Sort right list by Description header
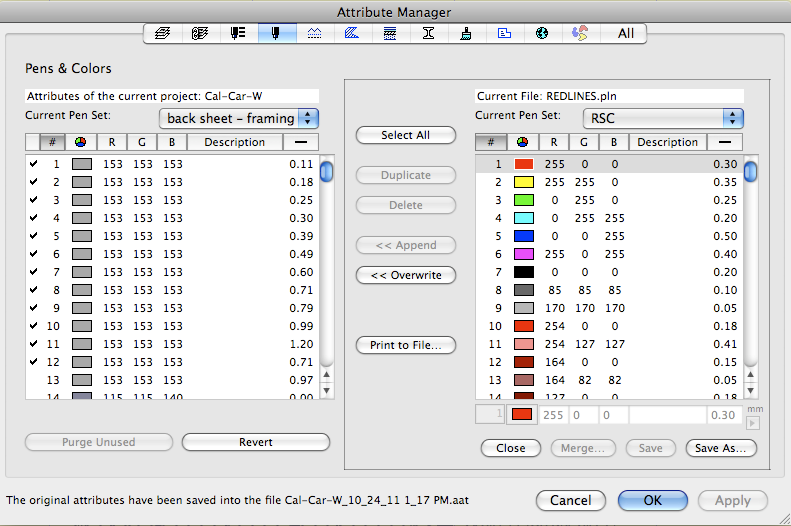 pos(667,142)
